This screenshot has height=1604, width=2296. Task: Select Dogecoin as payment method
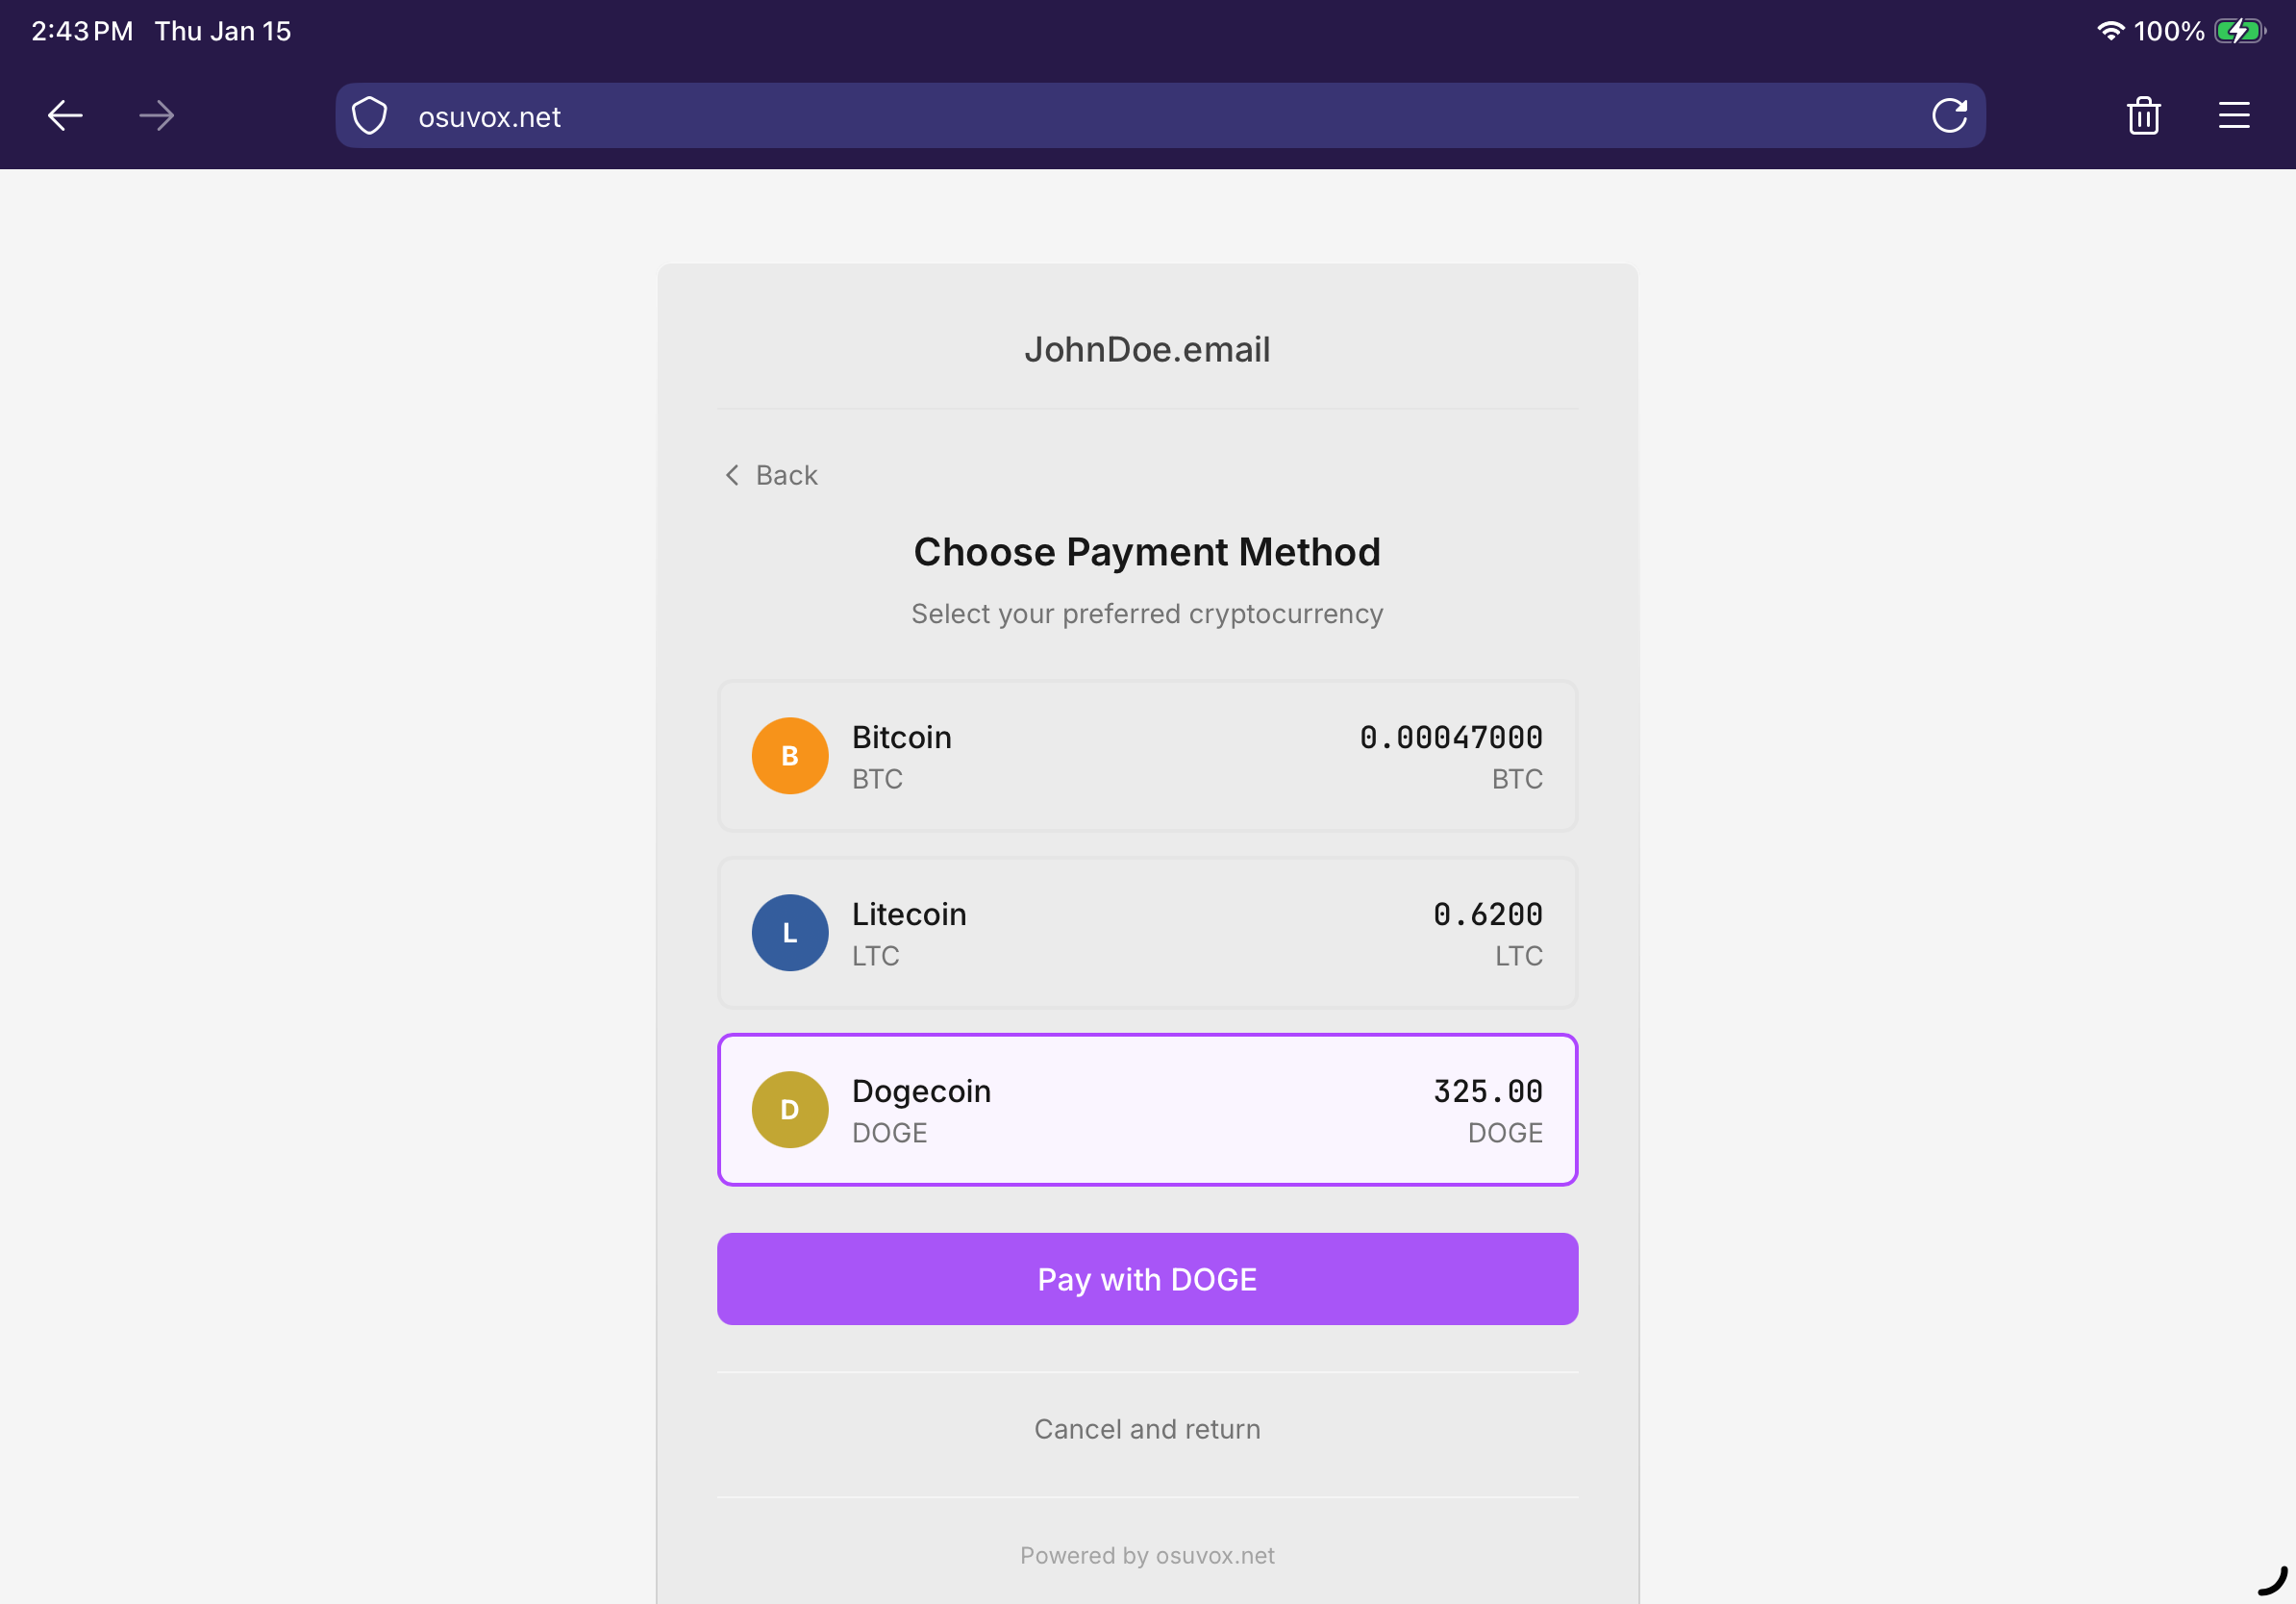pos(1147,1110)
